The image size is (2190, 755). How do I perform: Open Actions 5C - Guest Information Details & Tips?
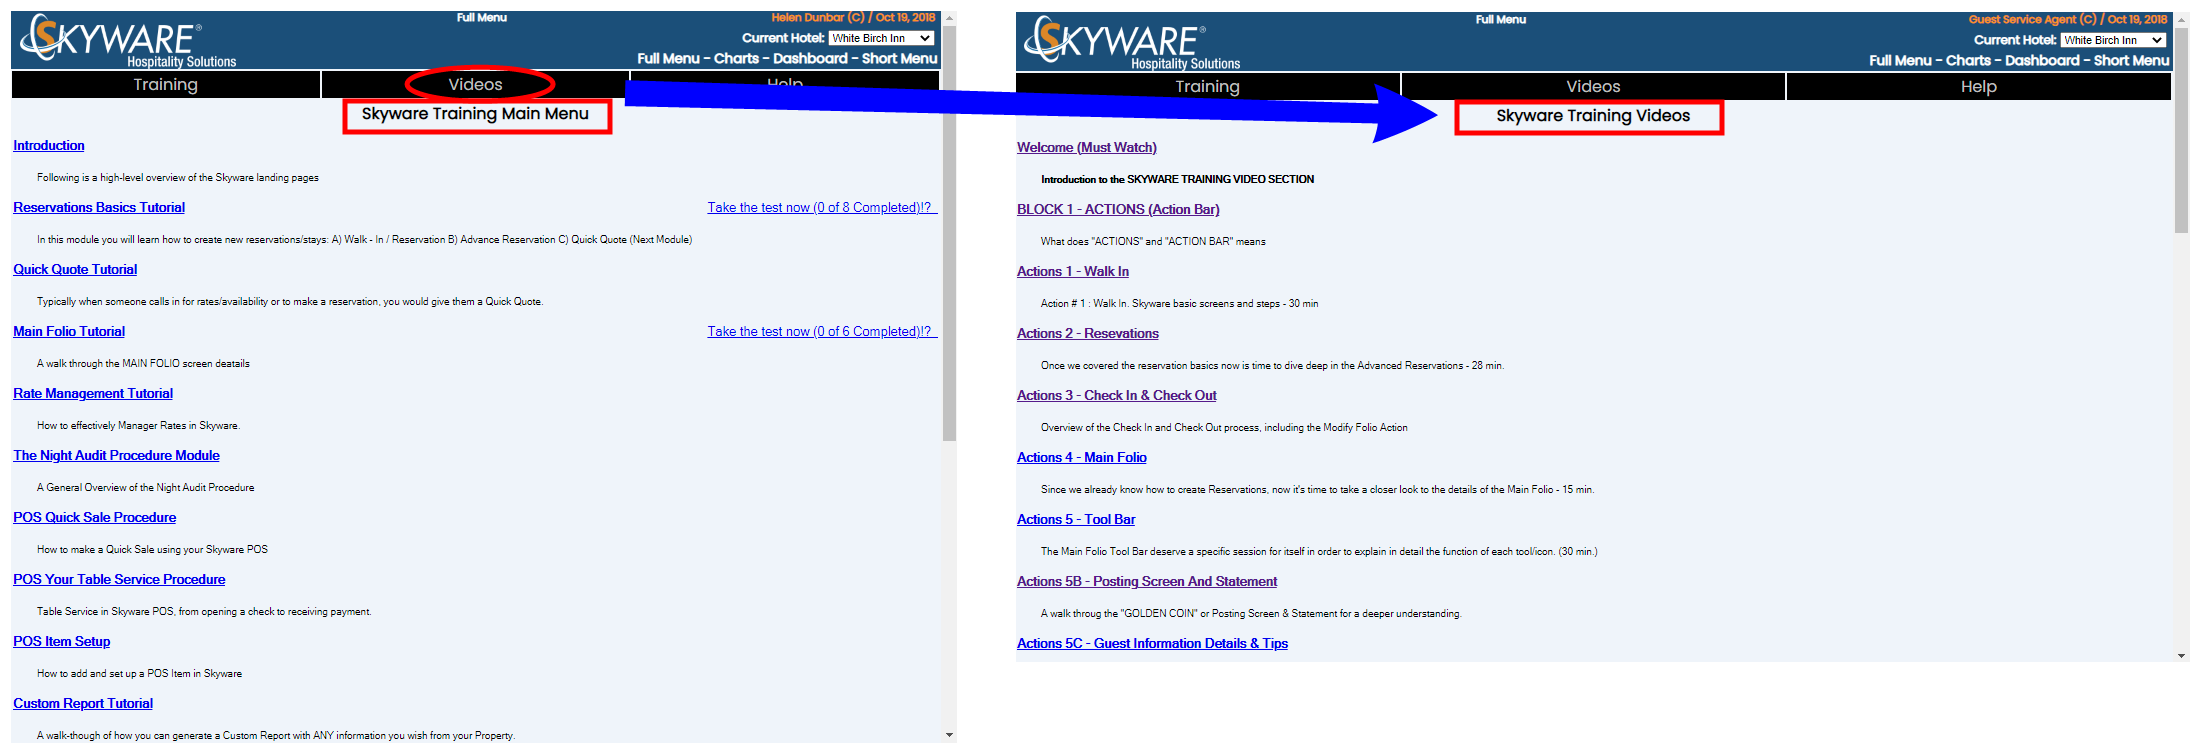[x=1152, y=644]
